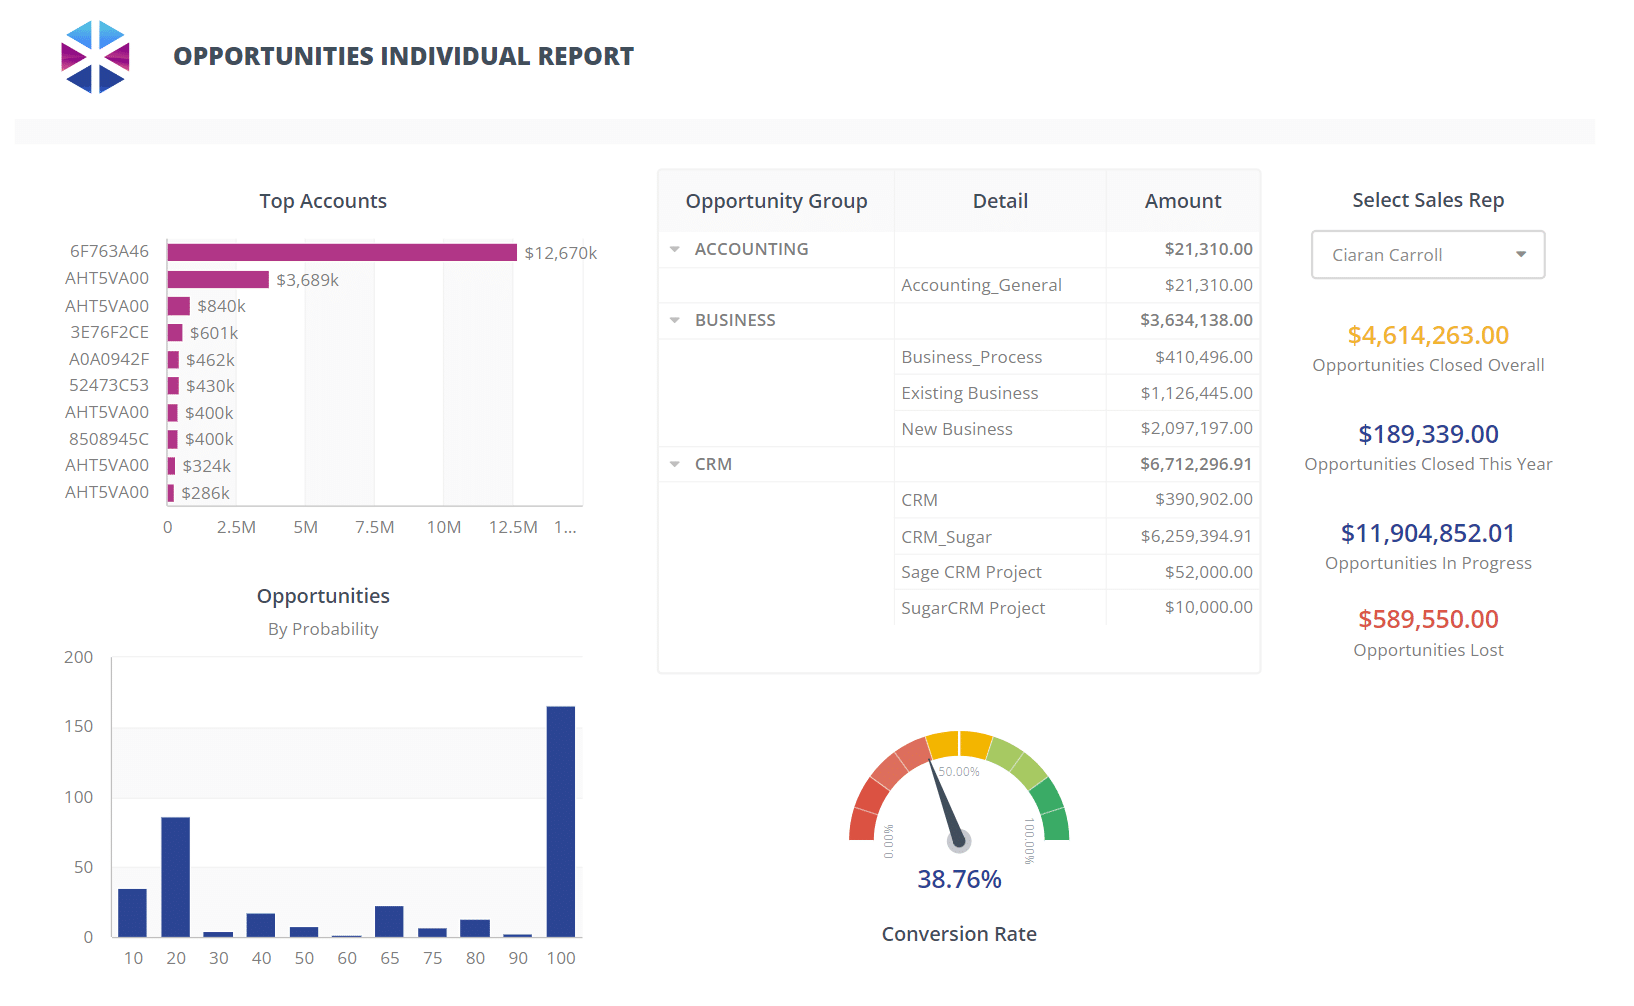Collapse the ACCOUNTING group row
The image size is (1634, 1006).
[675, 249]
